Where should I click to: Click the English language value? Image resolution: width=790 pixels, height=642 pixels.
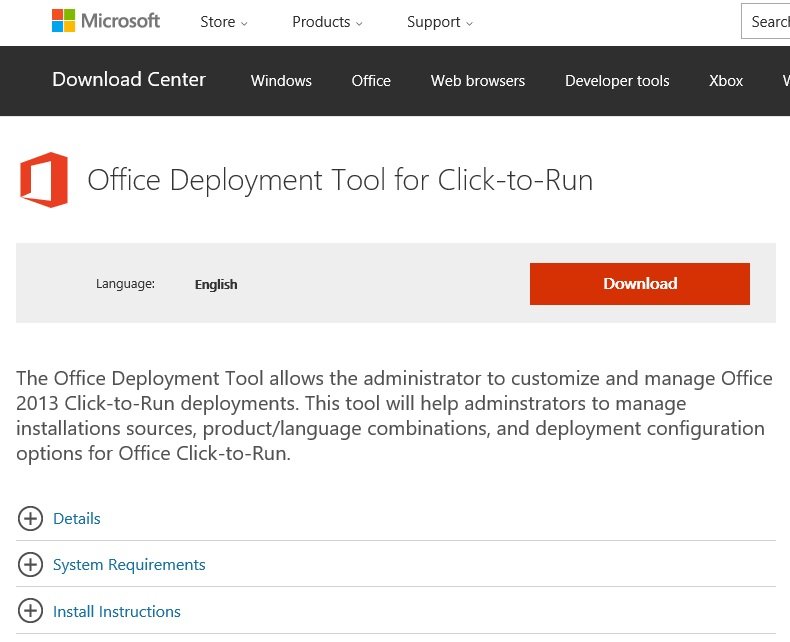216,285
